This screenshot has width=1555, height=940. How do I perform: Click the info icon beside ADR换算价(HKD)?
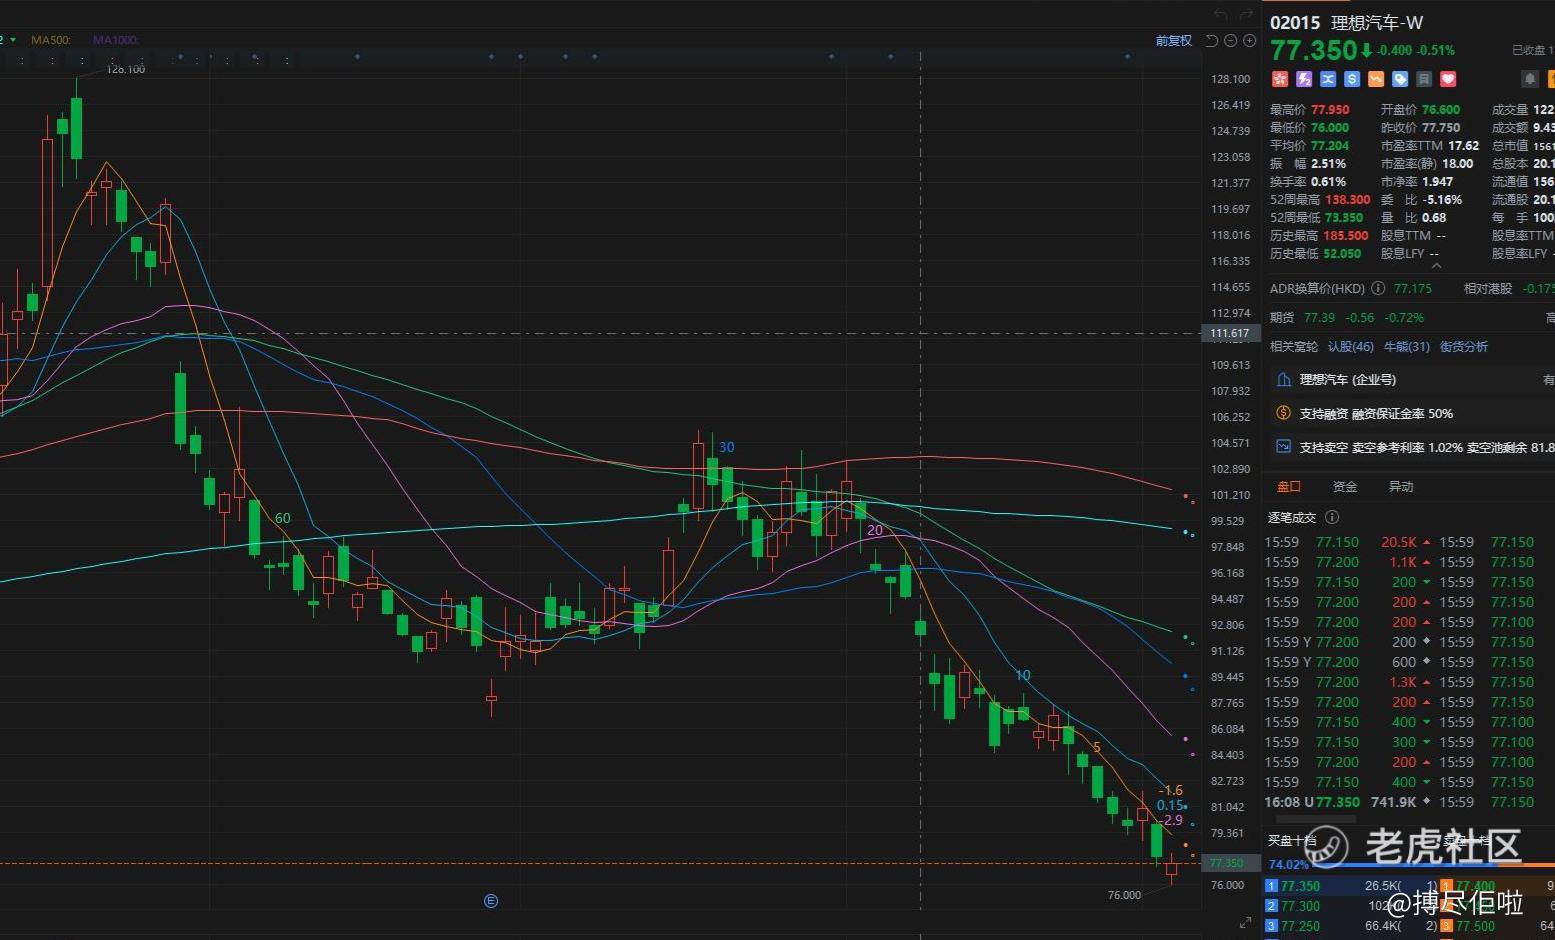1378,288
